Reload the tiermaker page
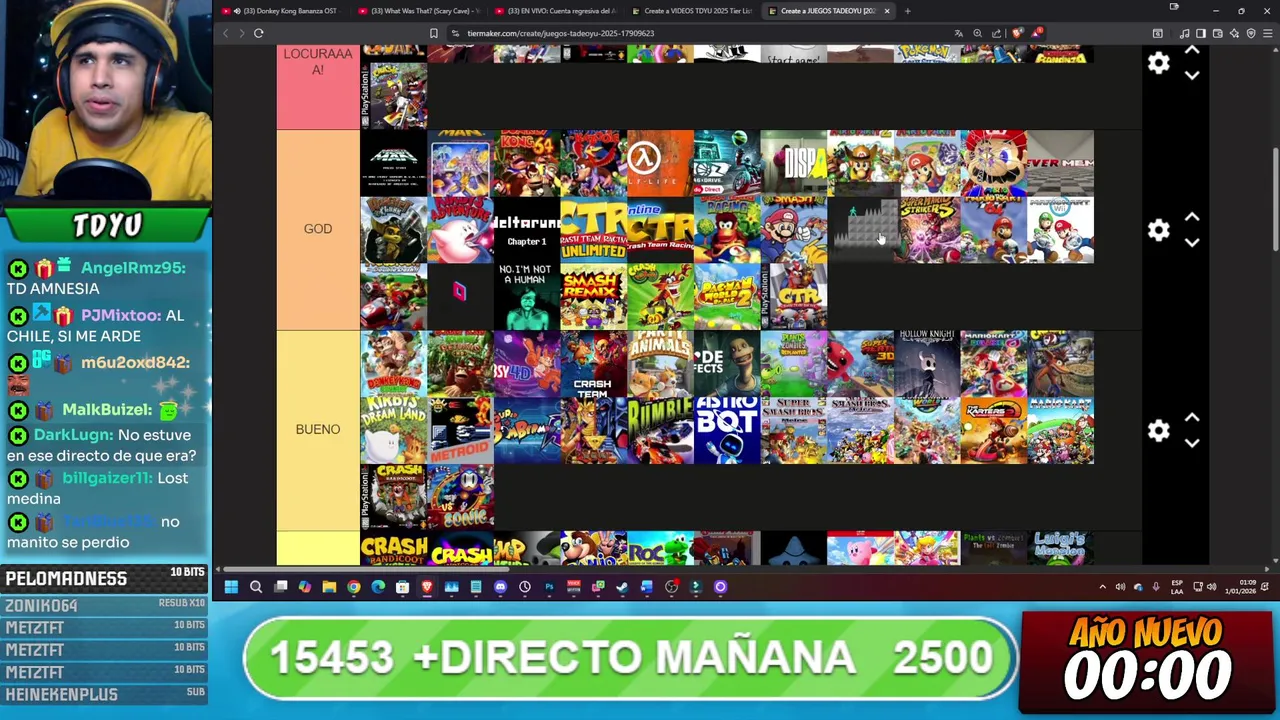Screen dimensions: 1280x720 coord(258,33)
